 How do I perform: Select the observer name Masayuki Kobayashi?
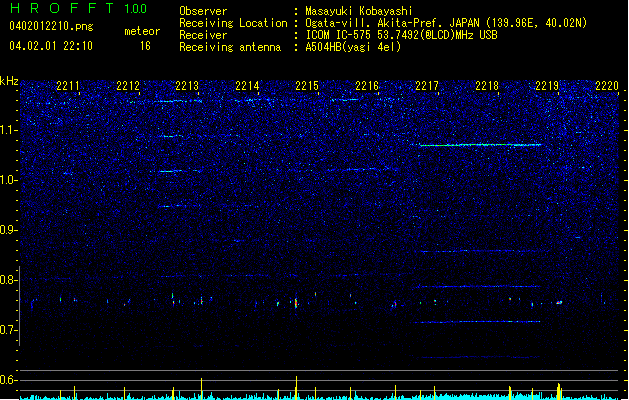(x=359, y=11)
